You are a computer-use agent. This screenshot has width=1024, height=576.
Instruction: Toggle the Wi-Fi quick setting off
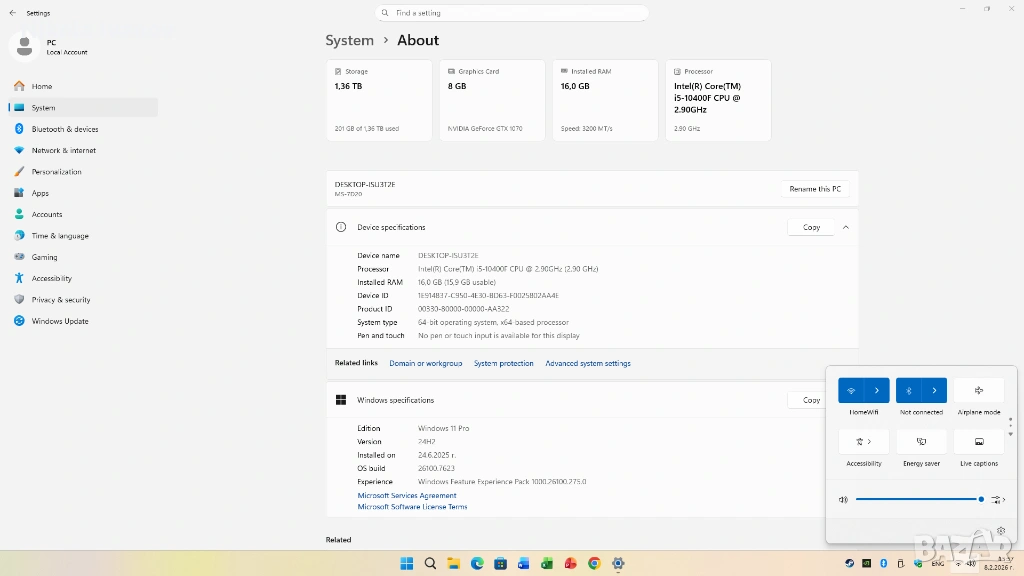click(851, 390)
